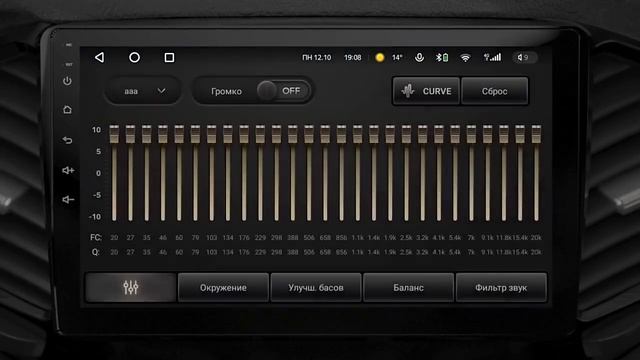Click the 20k band slider
This screenshot has width=640, height=360.
pyautogui.click(x=536, y=173)
